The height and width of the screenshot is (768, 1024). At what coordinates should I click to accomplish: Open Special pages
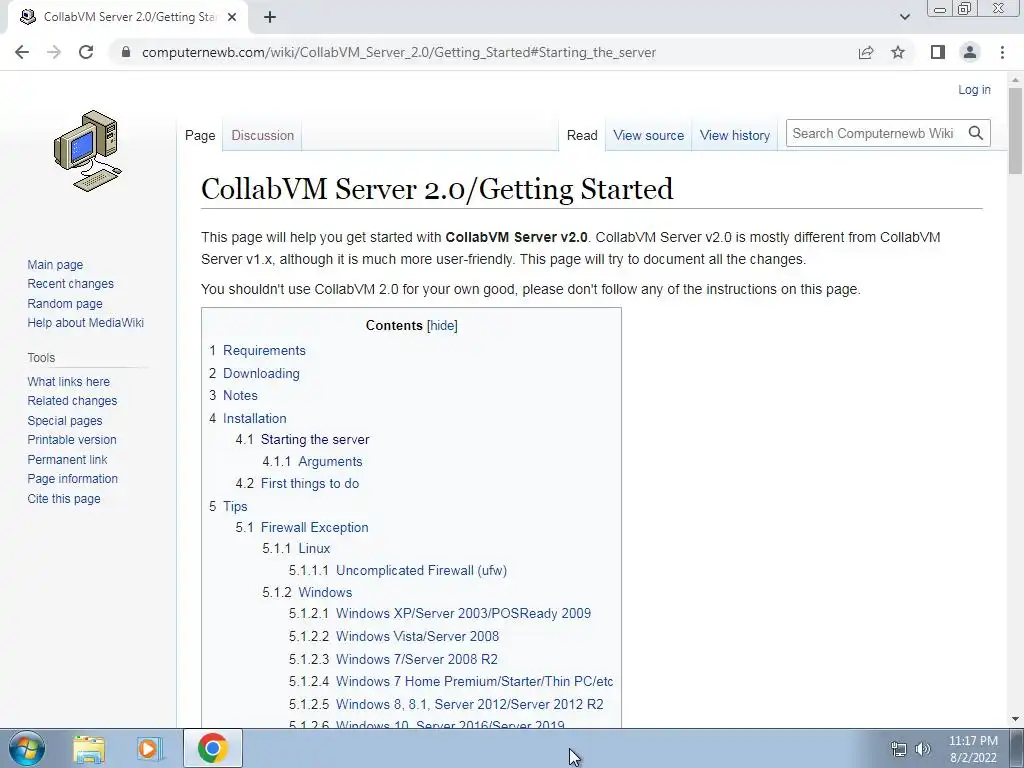(x=65, y=421)
